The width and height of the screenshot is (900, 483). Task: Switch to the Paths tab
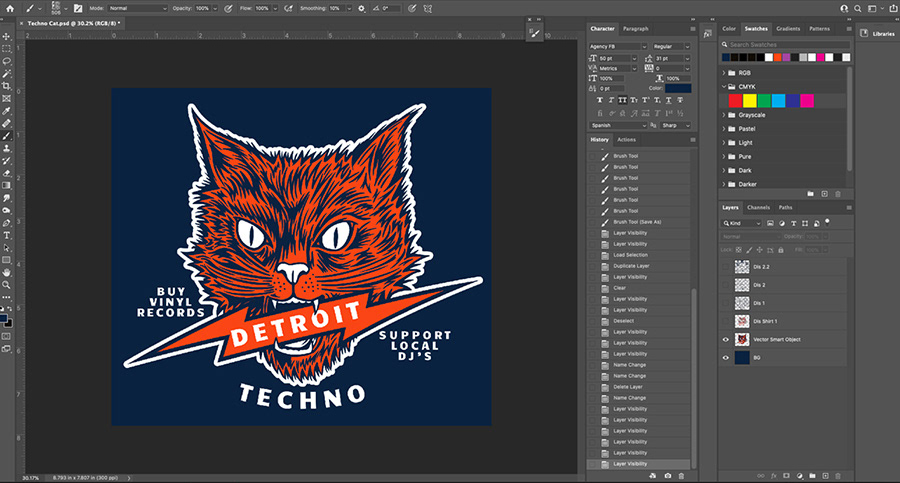coord(785,207)
